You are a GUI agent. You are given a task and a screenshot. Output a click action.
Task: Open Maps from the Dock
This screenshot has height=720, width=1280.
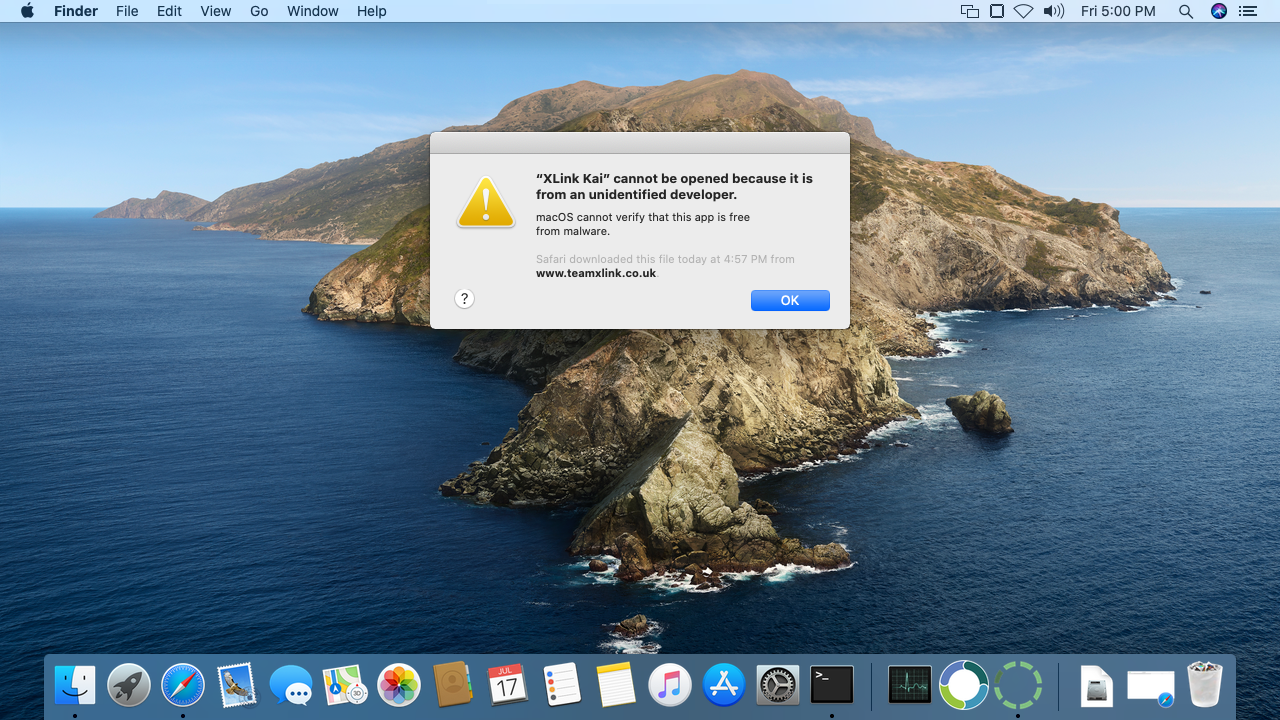tap(345, 686)
